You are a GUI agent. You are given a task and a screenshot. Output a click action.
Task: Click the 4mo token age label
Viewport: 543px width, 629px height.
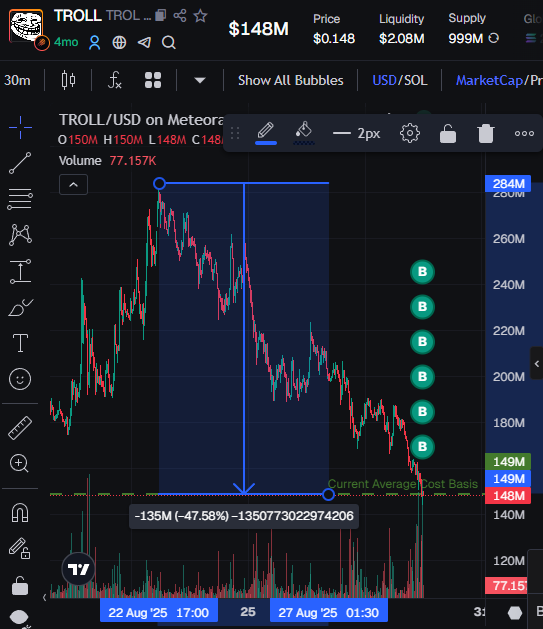(66, 42)
